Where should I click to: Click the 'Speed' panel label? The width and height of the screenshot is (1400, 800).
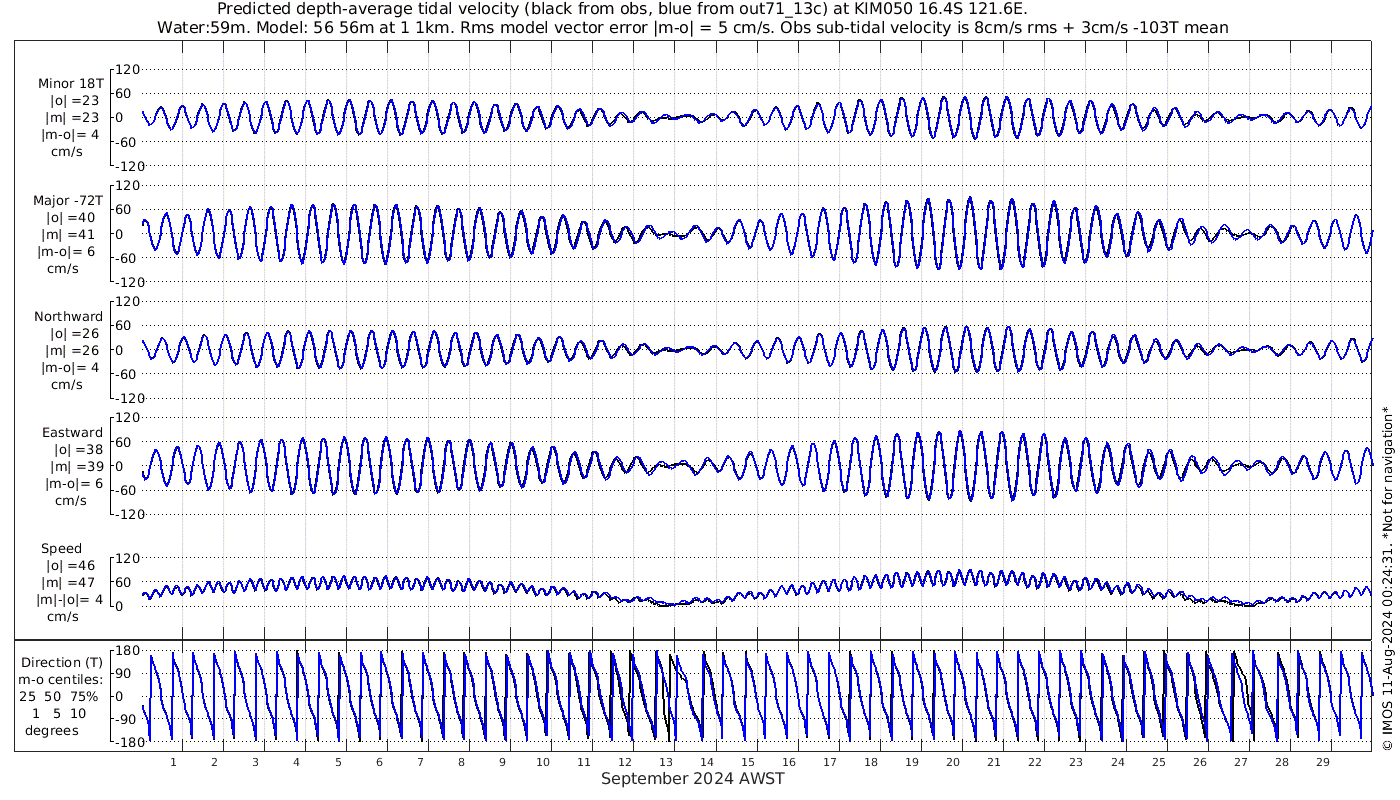click(x=61, y=548)
